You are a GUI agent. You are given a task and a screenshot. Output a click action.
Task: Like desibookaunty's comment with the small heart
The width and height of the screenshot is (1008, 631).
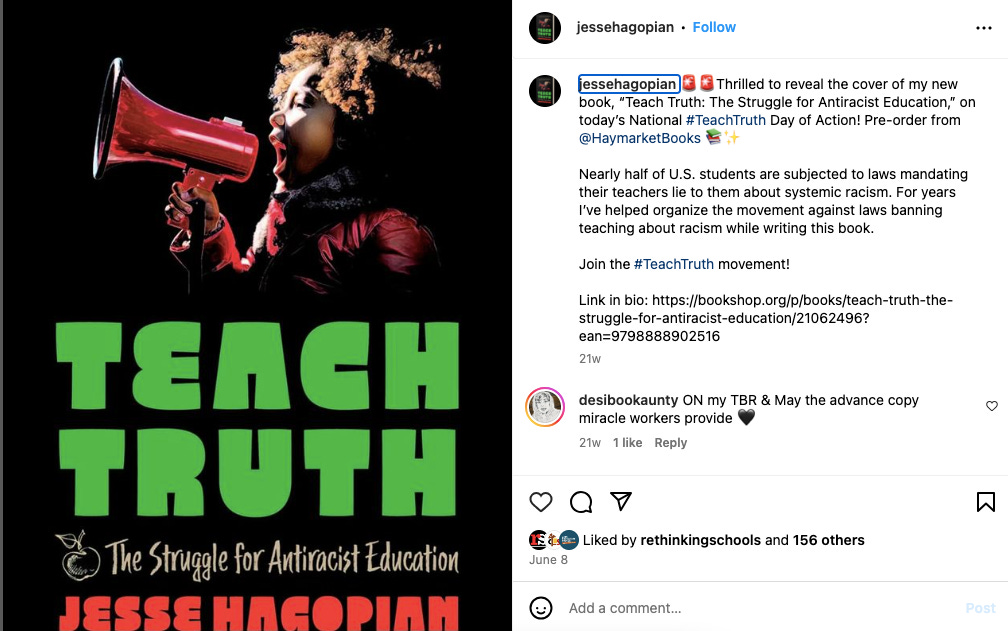click(x=992, y=406)
